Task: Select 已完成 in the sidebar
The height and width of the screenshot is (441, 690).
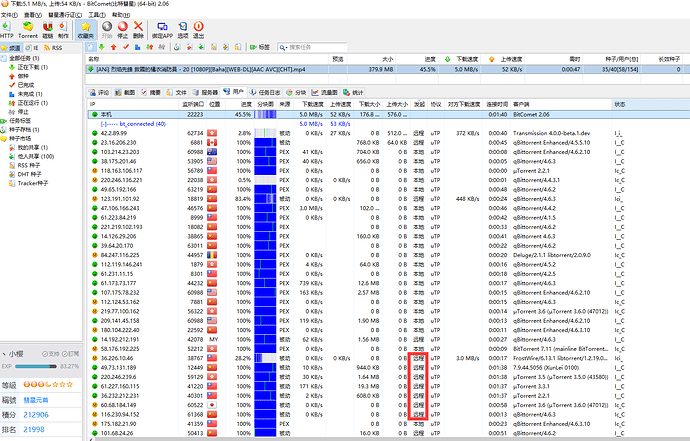Action: pos(22,85)
